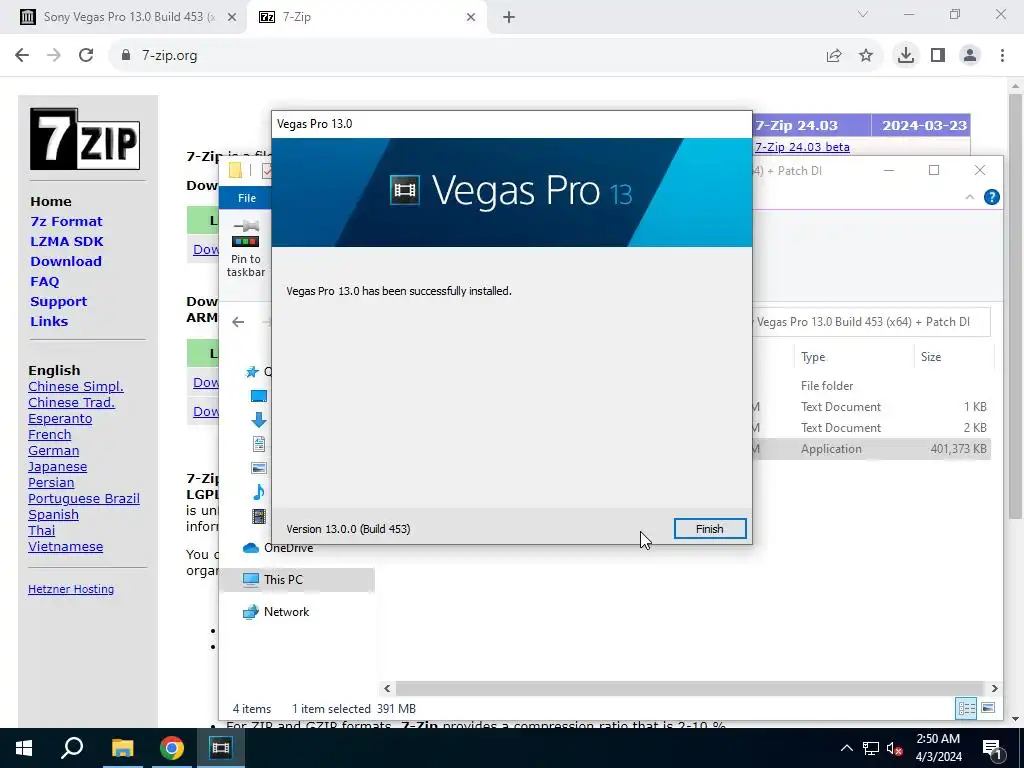This screenshot has height=768, width=1024.
Task: Open the Download link in sidebar
Action: tap(66, 261)
